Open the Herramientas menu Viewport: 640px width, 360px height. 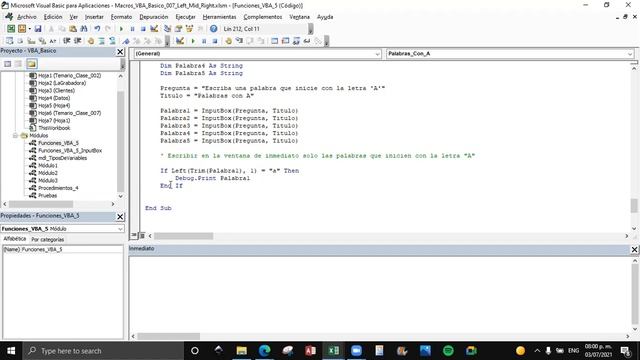coord(219,17)
